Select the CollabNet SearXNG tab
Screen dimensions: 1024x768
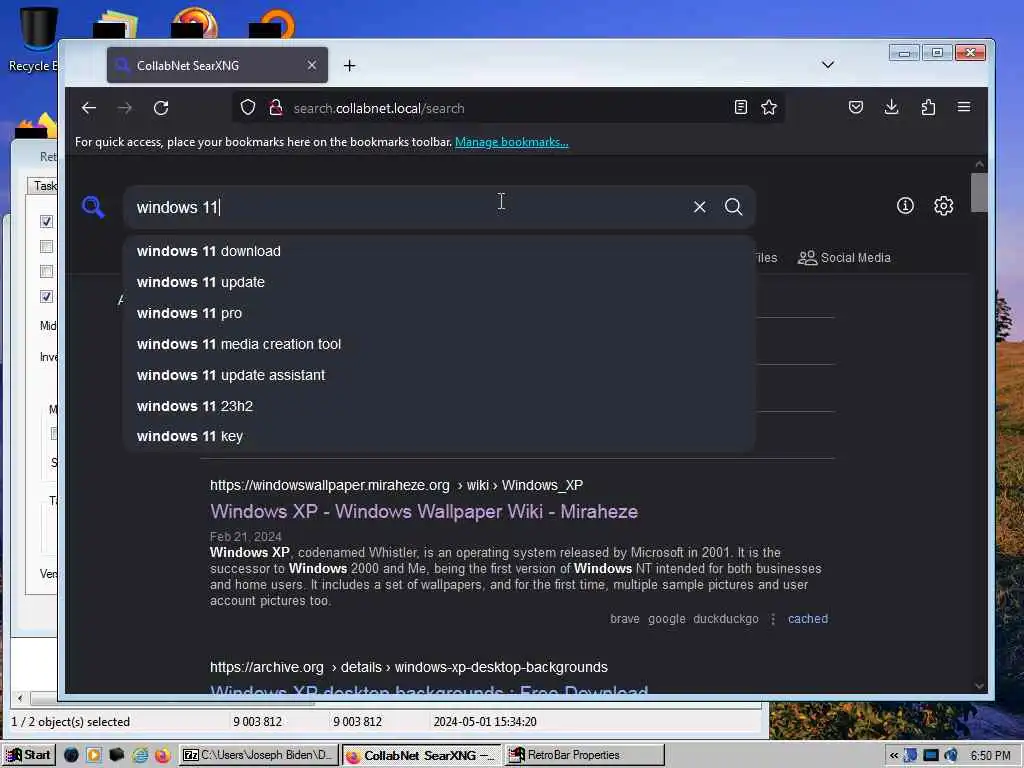point(217,65)
